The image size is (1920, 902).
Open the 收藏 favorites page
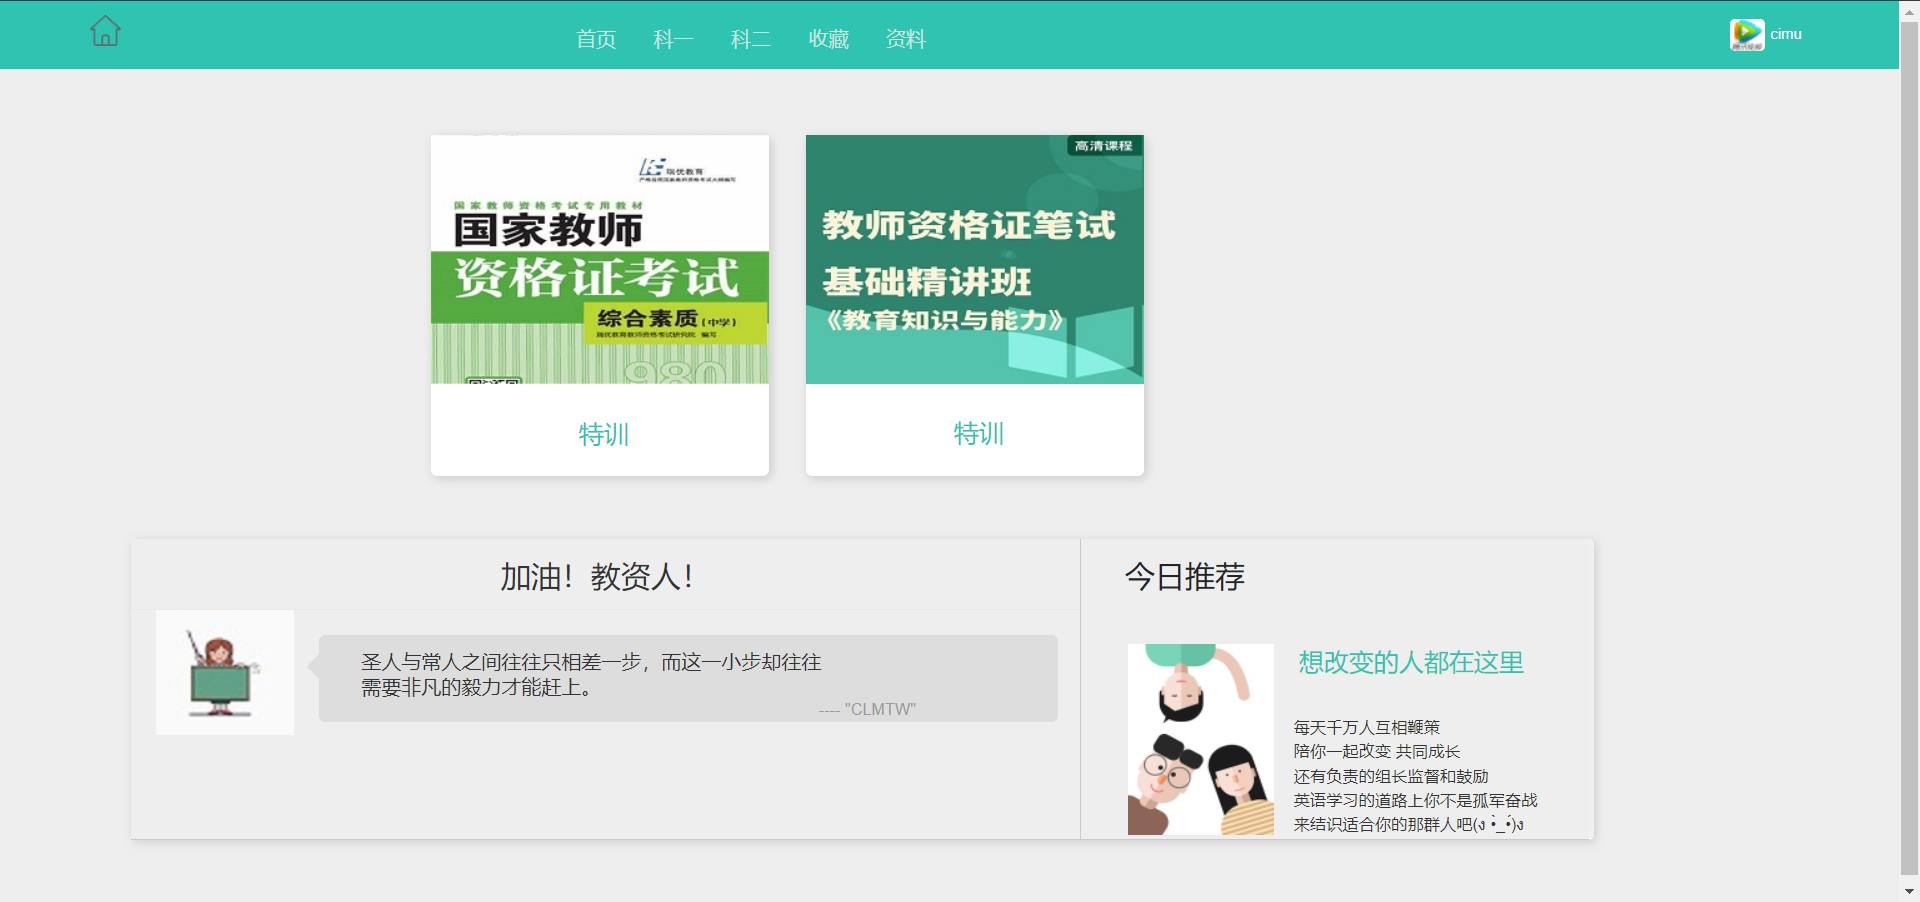point(828,39)
